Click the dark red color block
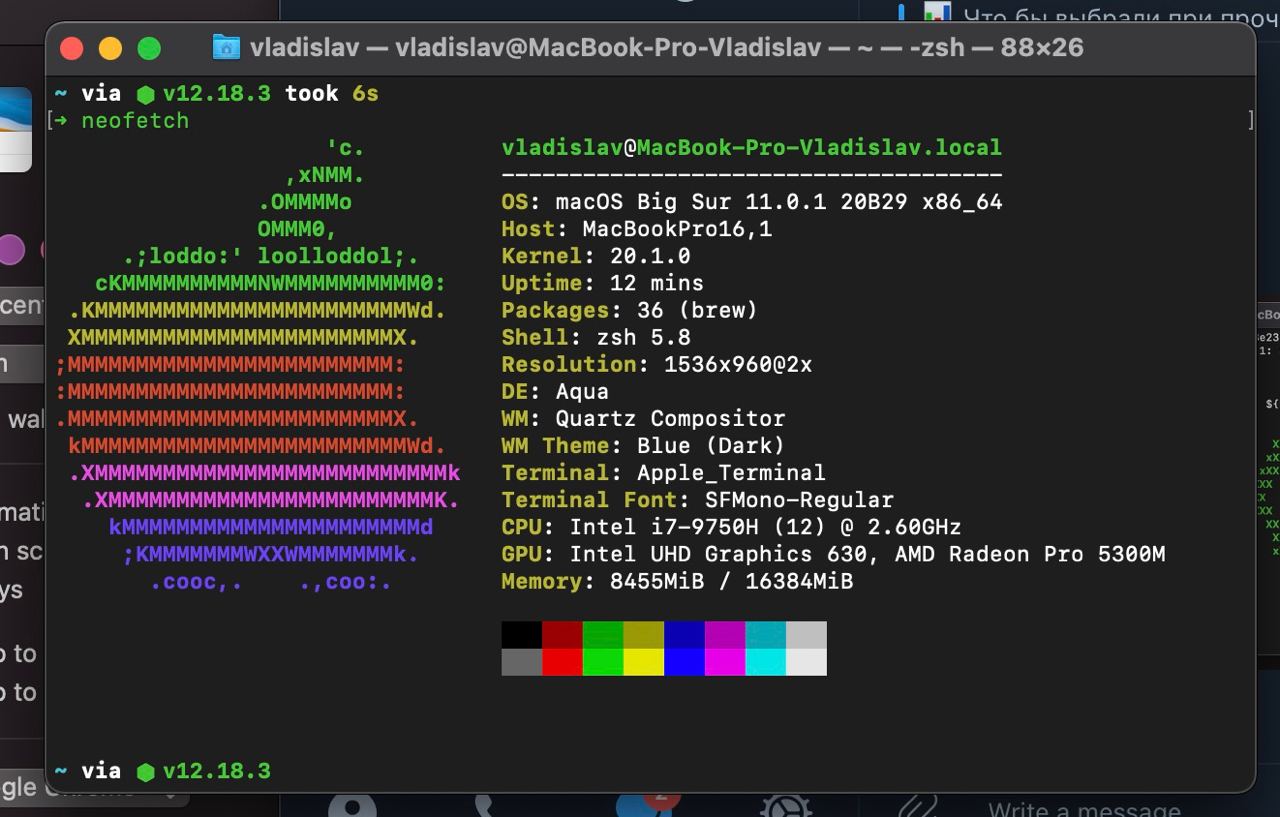This screenshot has width=1280, height=817. [562, 635]
